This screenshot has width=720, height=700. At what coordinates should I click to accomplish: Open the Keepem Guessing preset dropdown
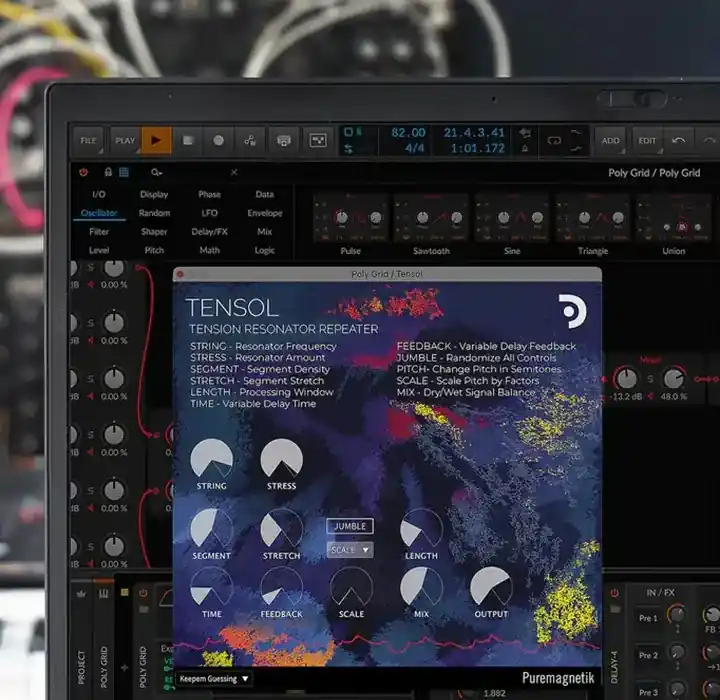(214, 678)
